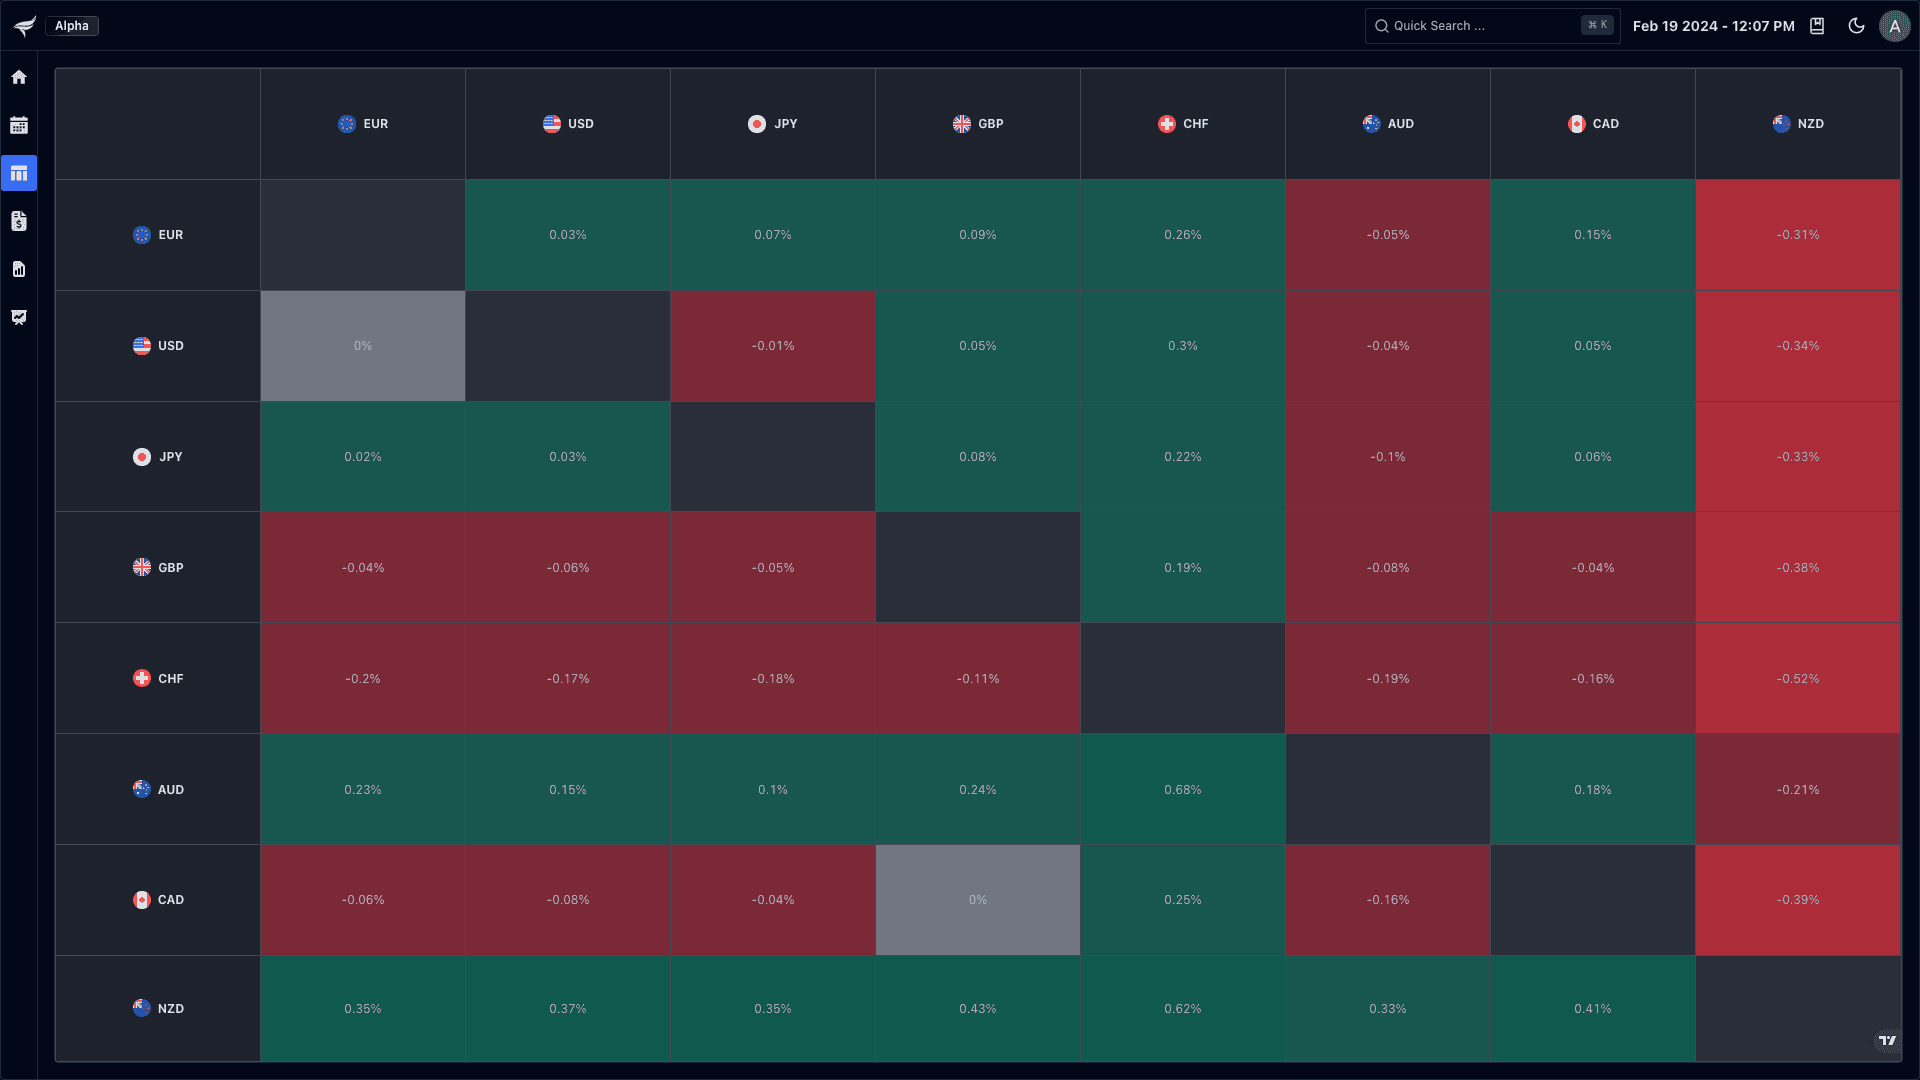Image resolution: width=1920 pixels, height=1080 pixels.
Task: Select the GBP row label
Action: 158,567
